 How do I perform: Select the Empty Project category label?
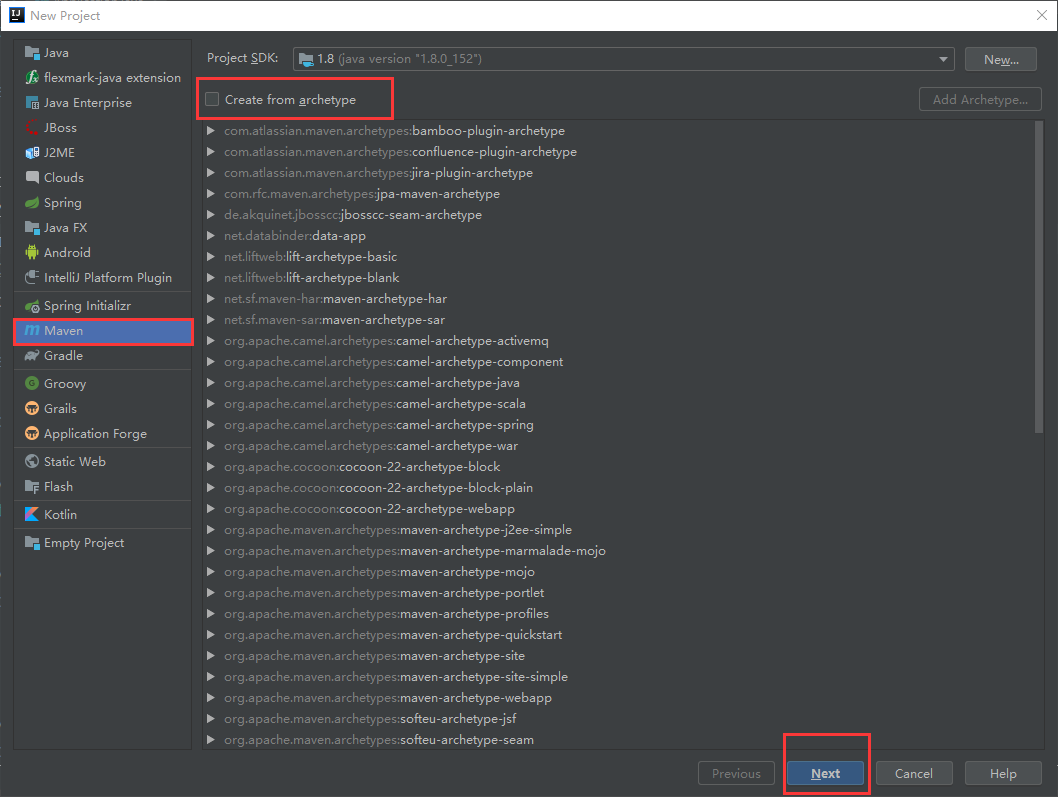pyautogui.click(x=84, y=543)
